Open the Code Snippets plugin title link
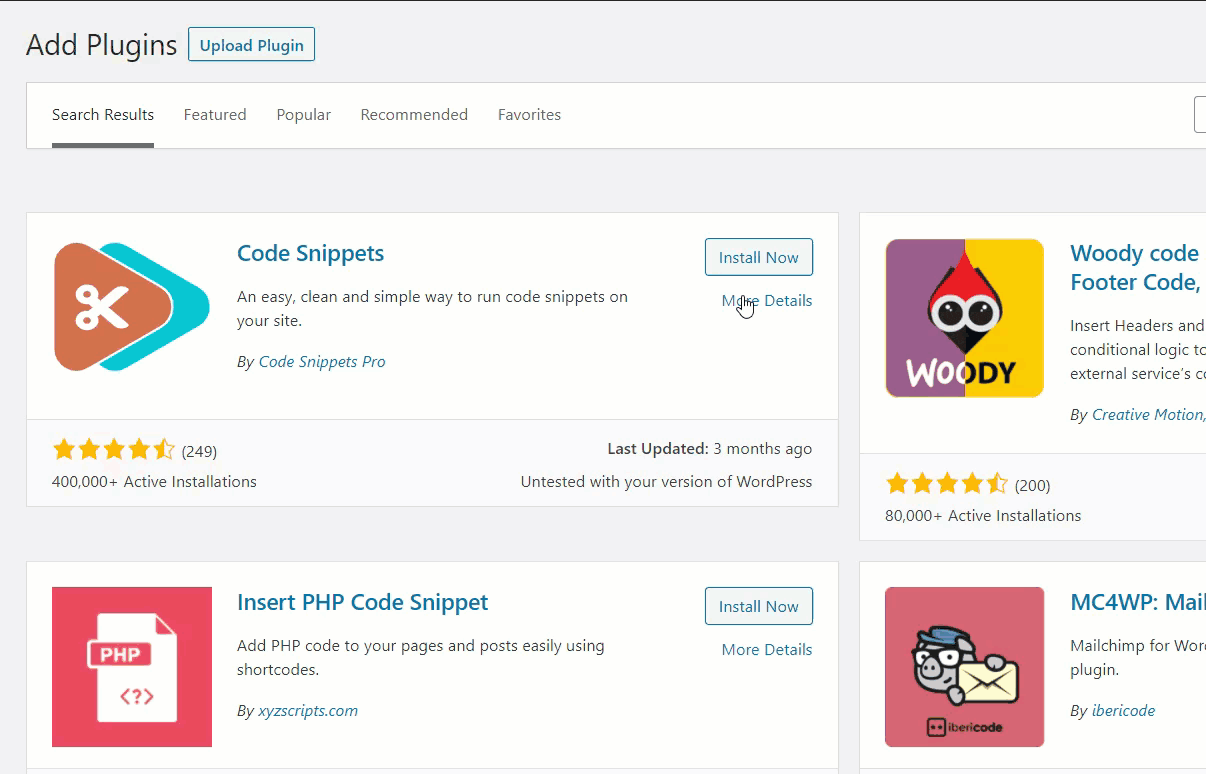 [310, 253]
